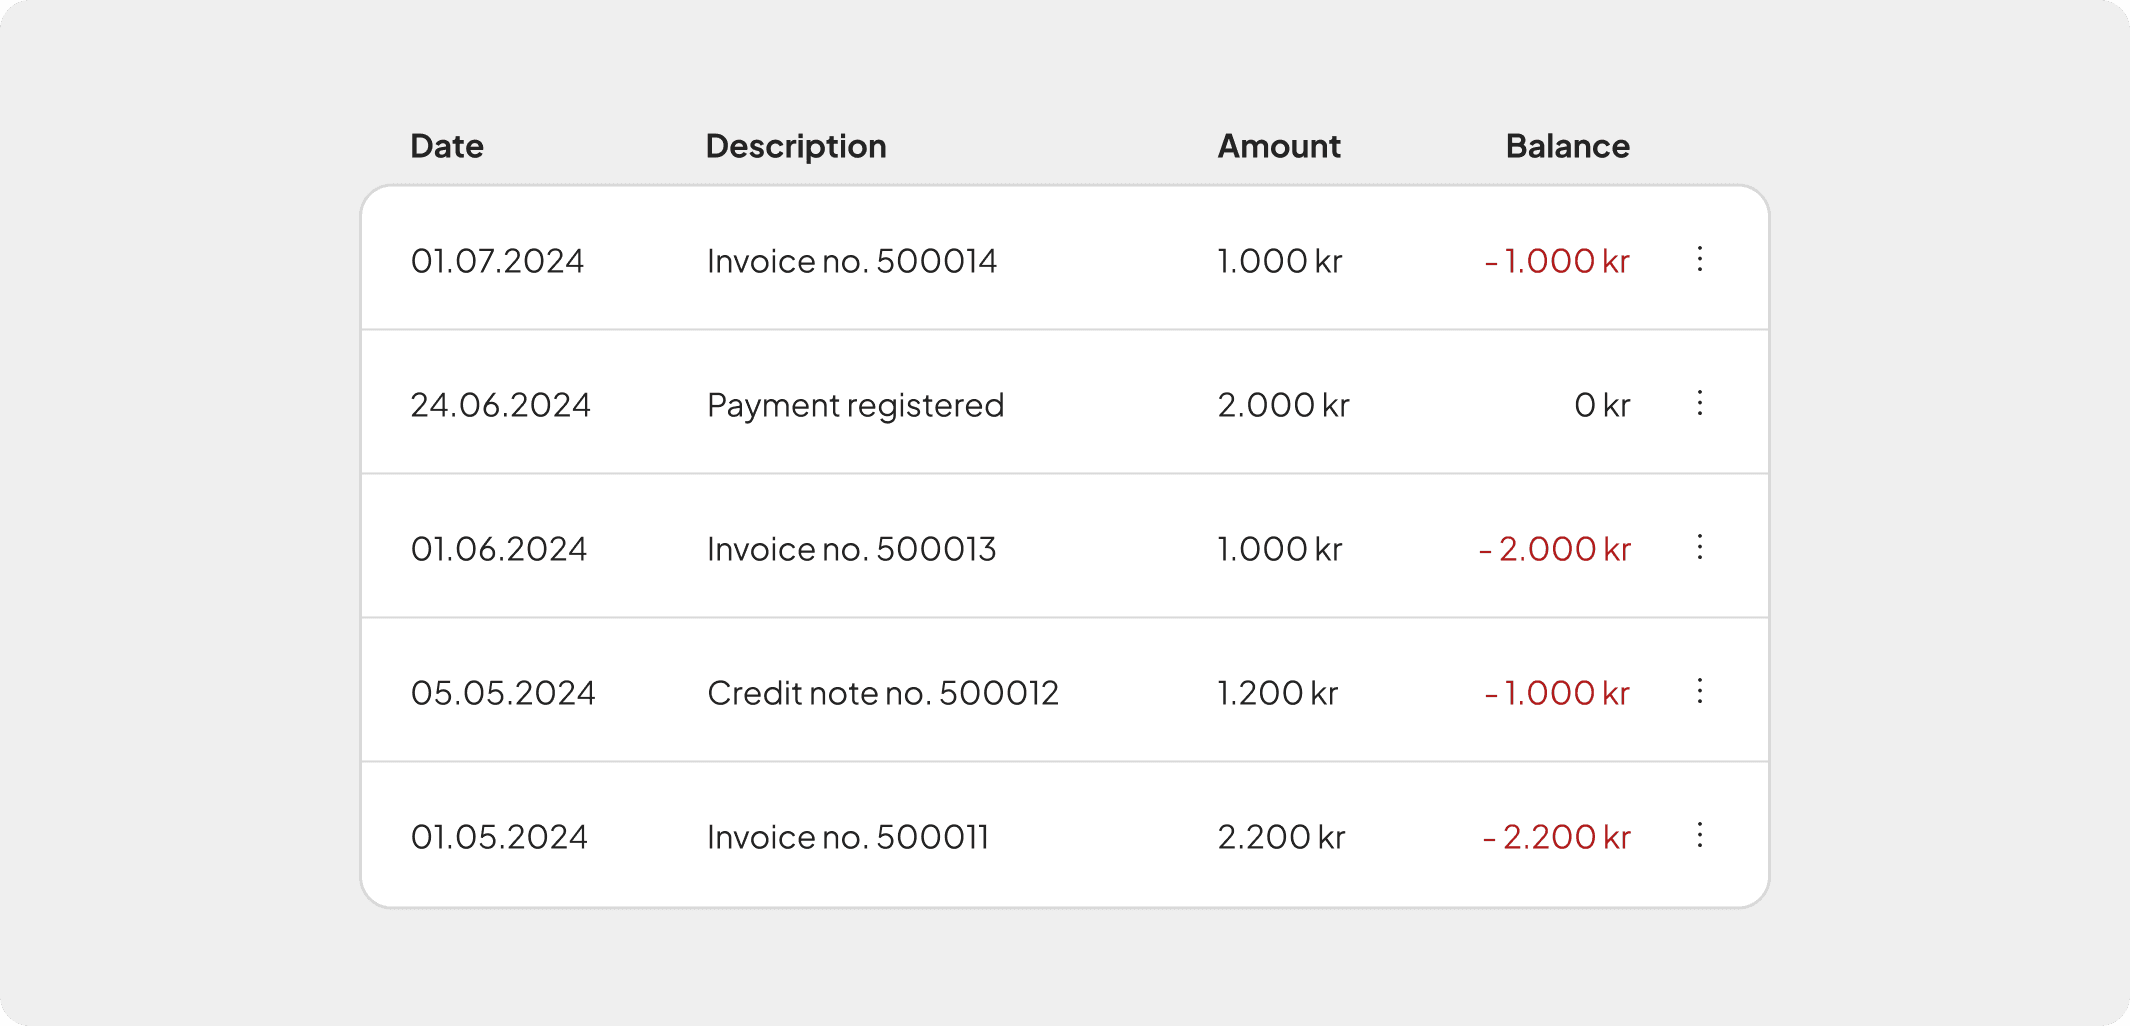Select date 05.05.2024
Viewport: 2130px width, 1026px height.
pyautogui.click(x=503, y=693)
